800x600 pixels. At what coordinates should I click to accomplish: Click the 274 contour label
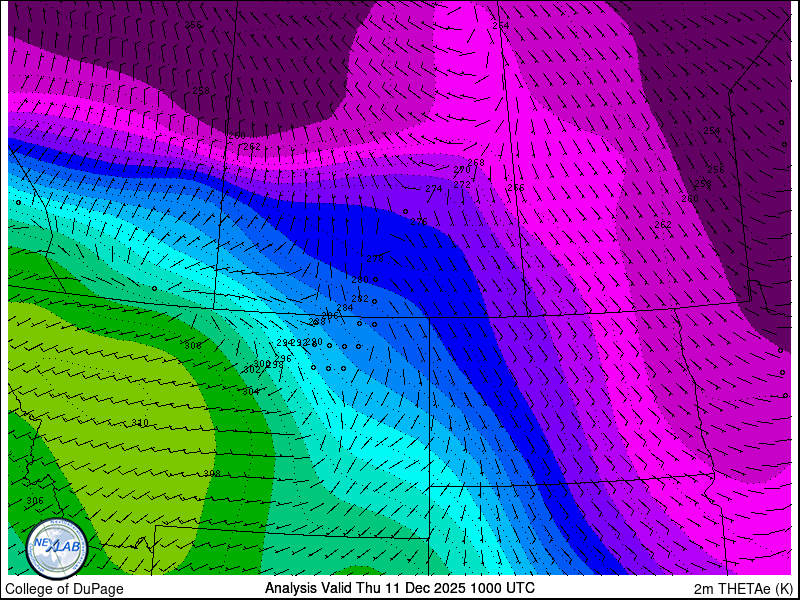point(434,188)
